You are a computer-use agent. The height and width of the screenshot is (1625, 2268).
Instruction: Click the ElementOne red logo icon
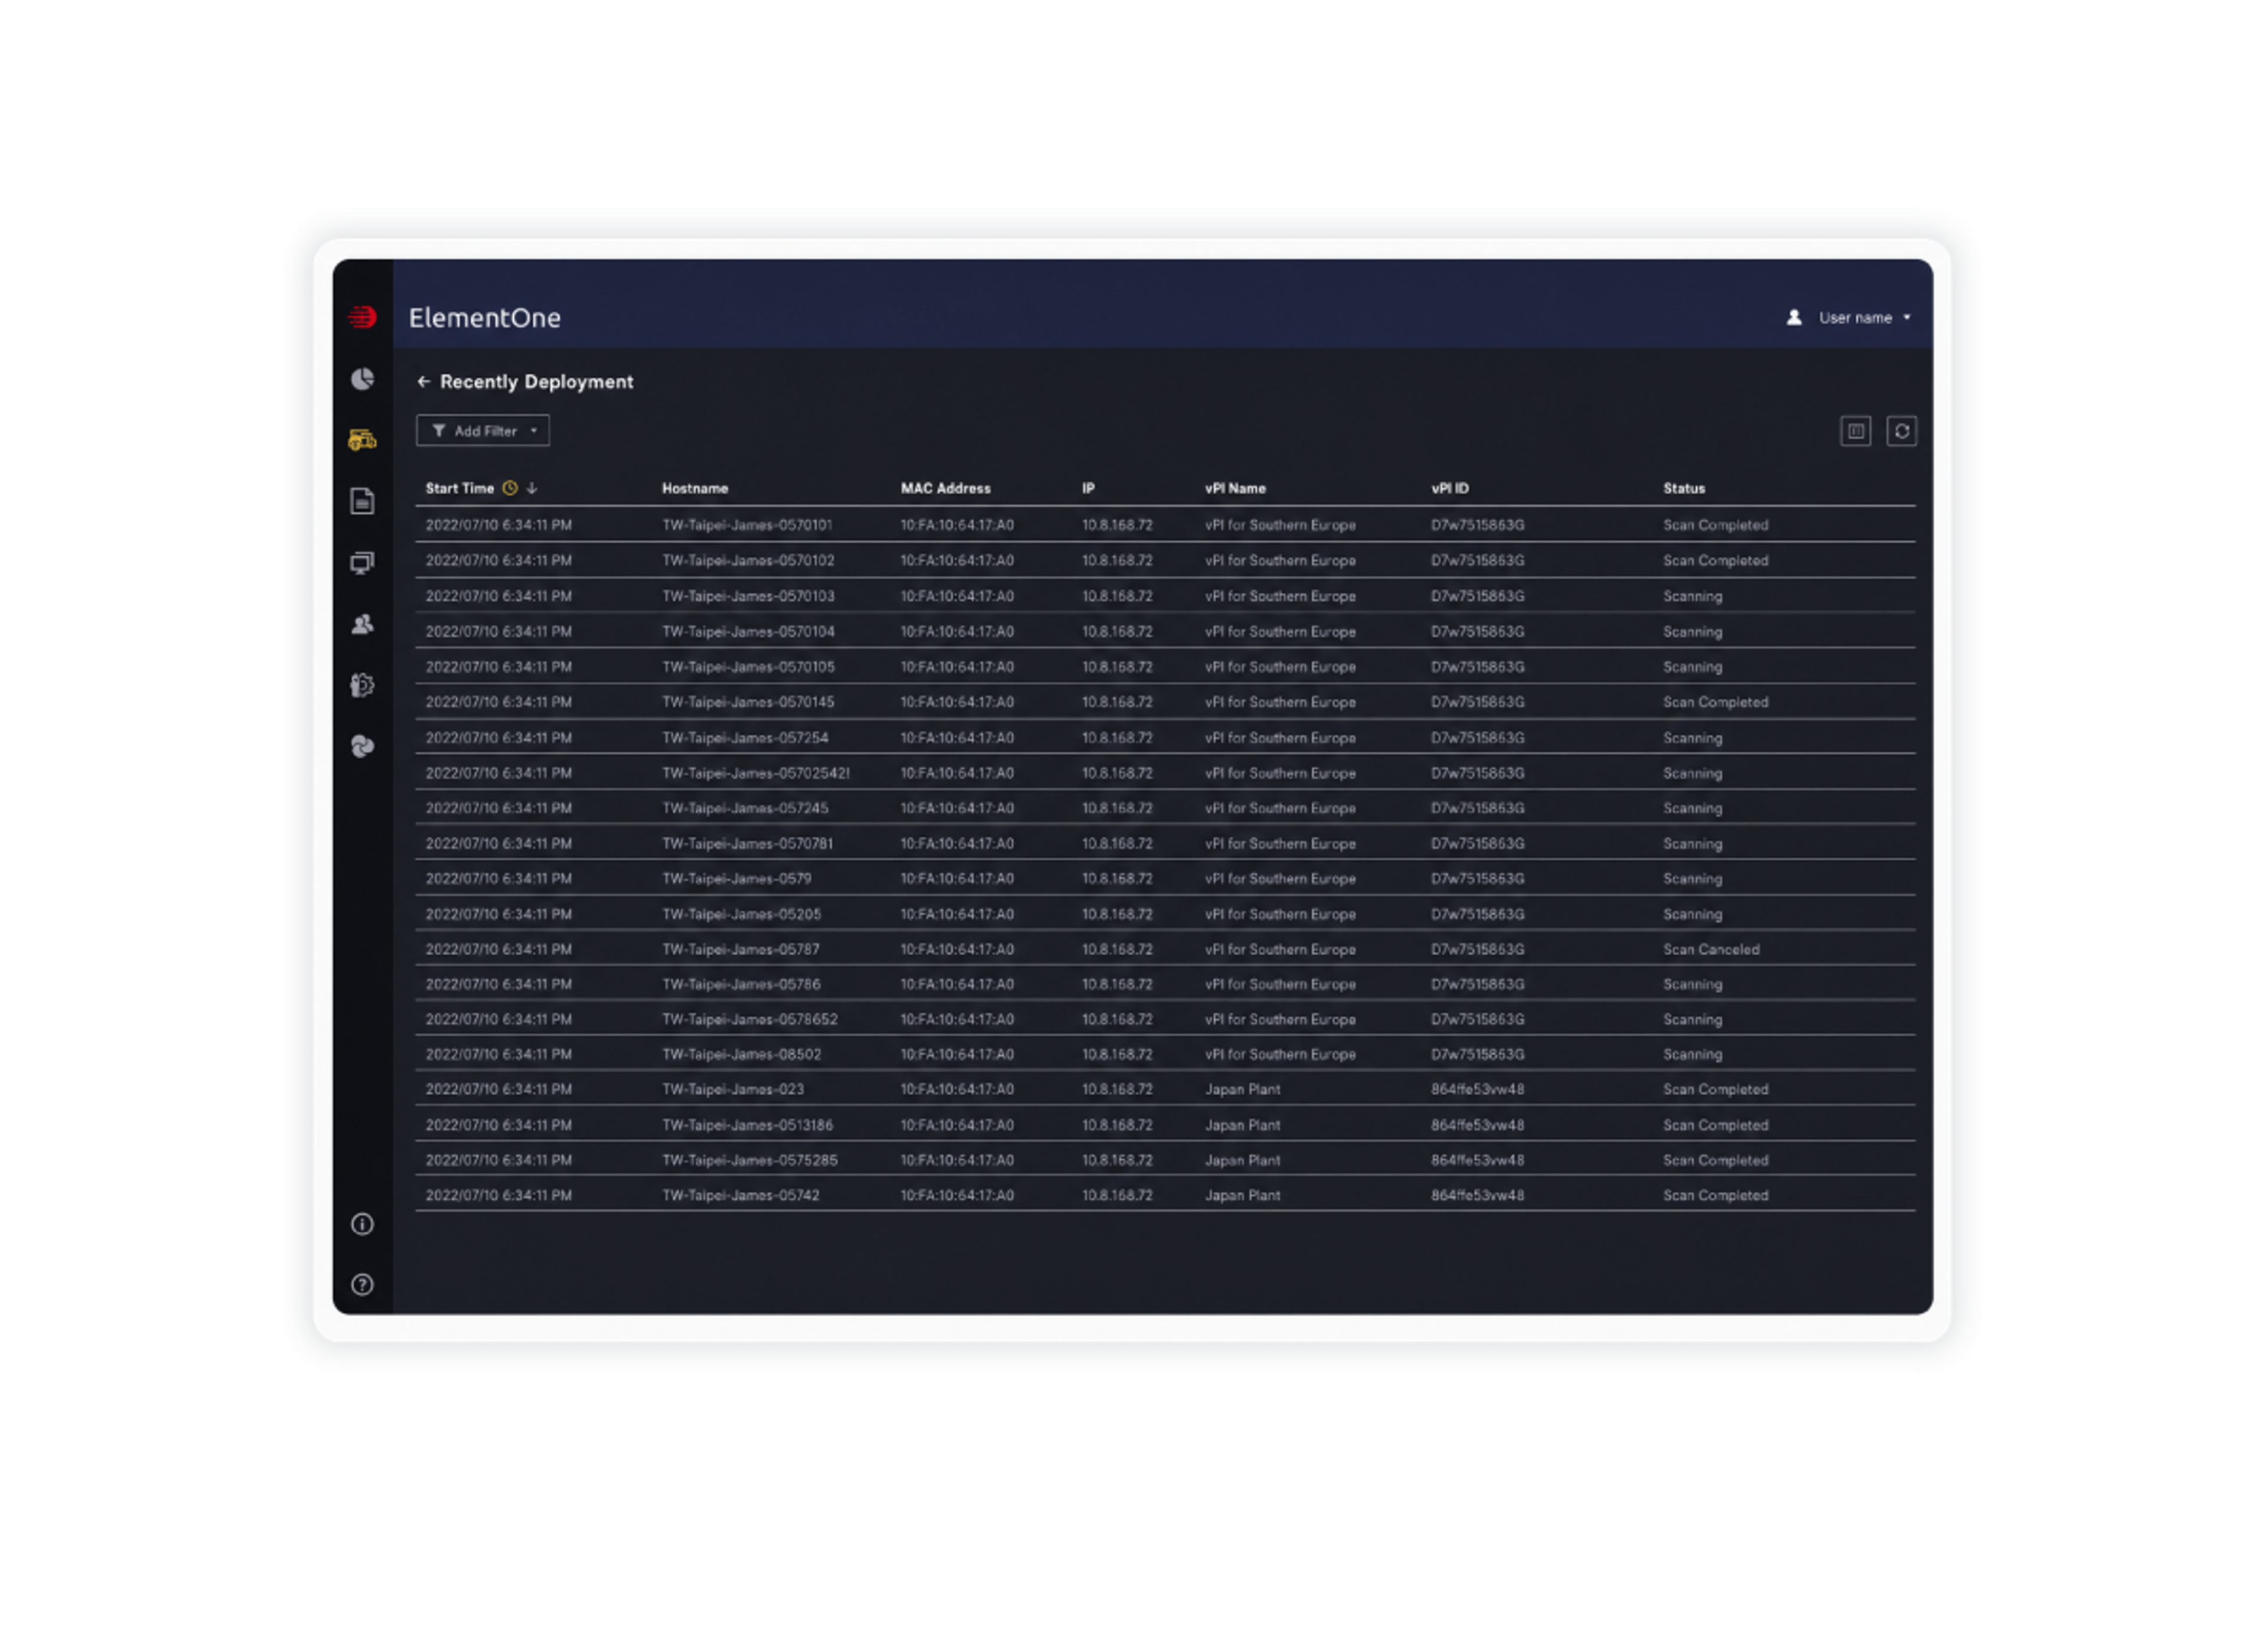click(362, 317)
